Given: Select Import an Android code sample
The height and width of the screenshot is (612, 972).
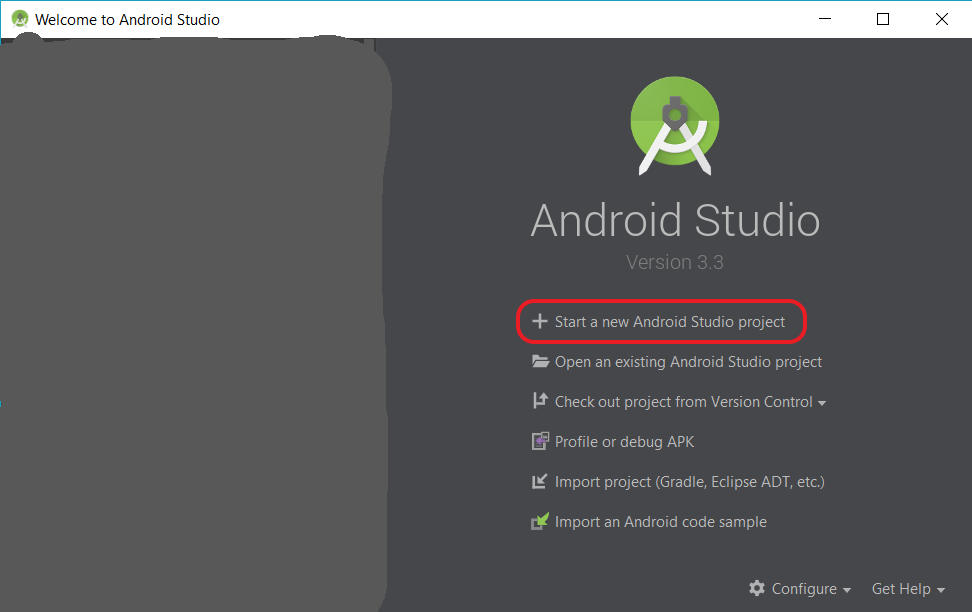Looking at the screenshot, I should [661, 522].
